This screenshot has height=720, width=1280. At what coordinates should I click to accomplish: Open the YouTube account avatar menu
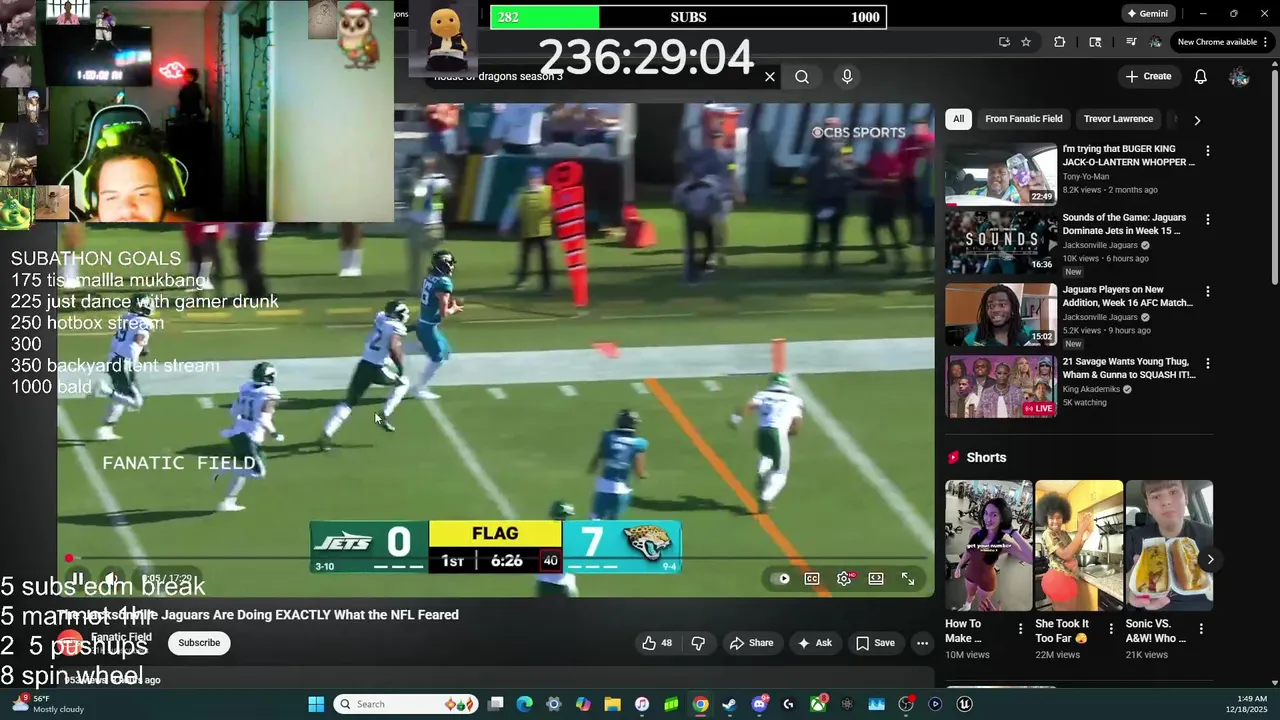(x=1239, y=77)
